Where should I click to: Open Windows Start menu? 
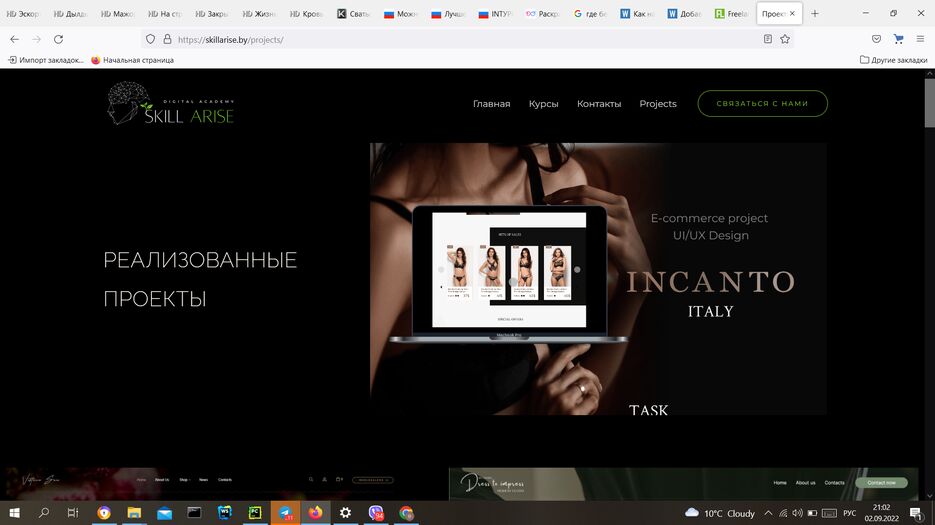(14, 513)
